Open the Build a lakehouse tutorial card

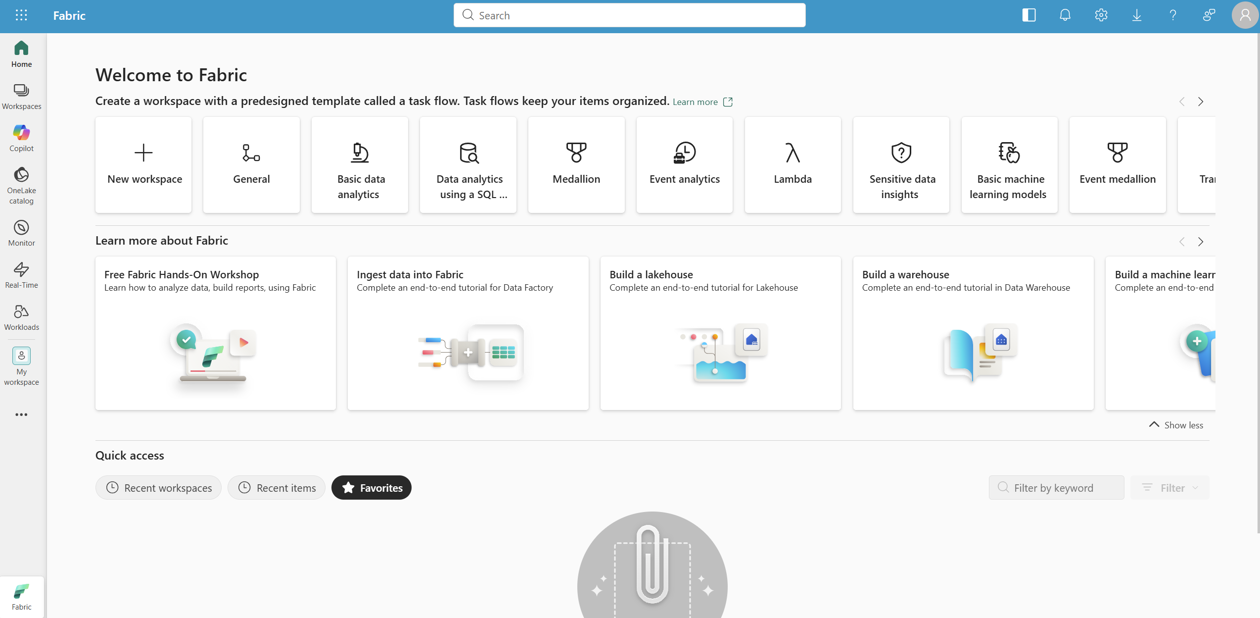720,333
